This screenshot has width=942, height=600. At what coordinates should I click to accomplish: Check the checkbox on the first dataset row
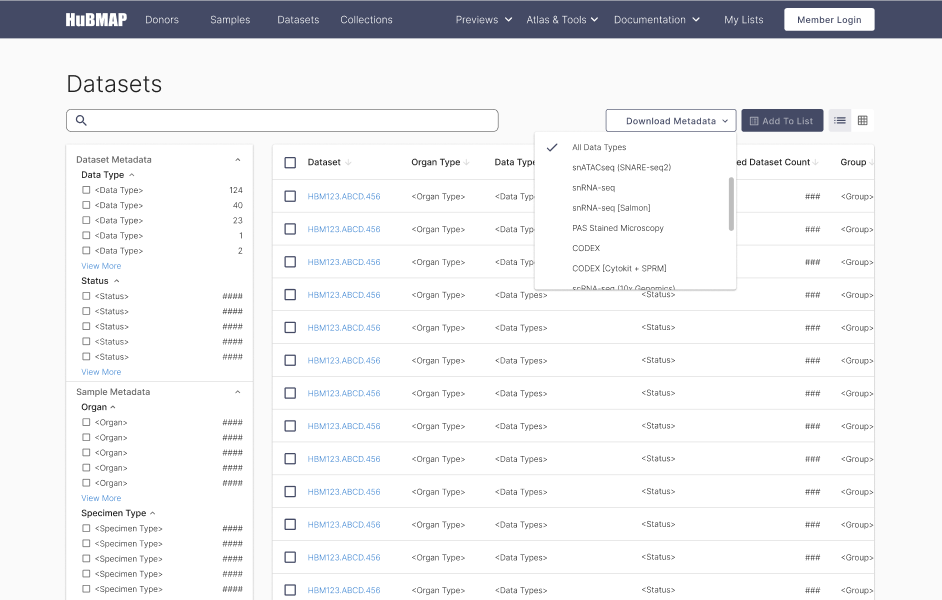[x=290, y=196]
